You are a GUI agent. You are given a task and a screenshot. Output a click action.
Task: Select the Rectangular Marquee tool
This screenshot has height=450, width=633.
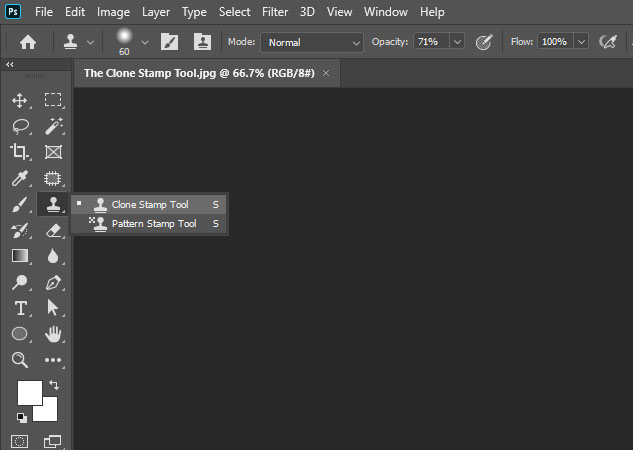(53, 100)
